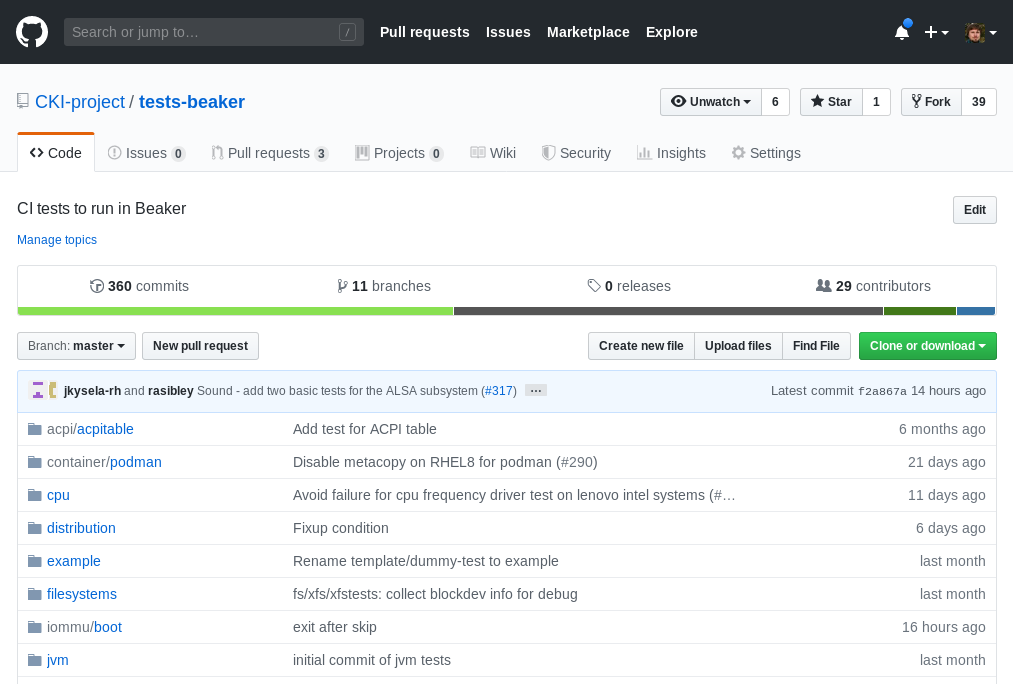
Task: Click the GitHub Octocat logo
Action: 32,32
